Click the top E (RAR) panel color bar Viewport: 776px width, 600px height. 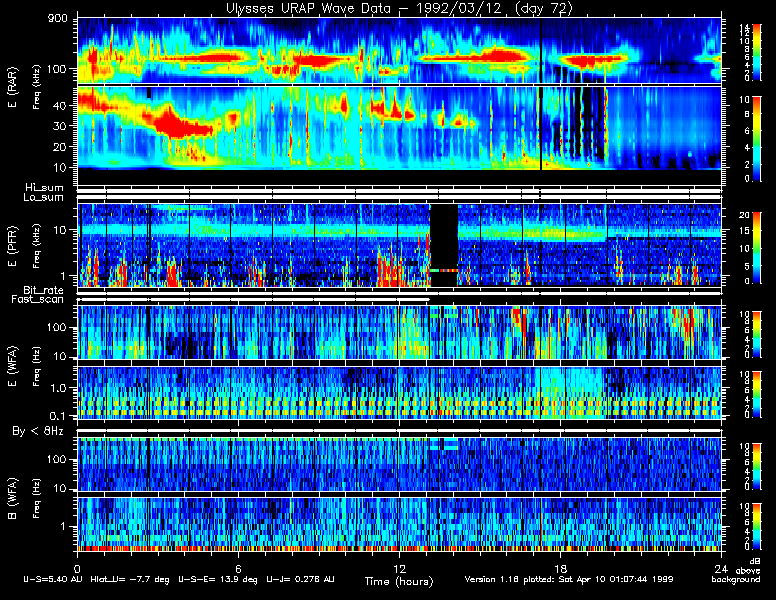[x=757, y=52]
